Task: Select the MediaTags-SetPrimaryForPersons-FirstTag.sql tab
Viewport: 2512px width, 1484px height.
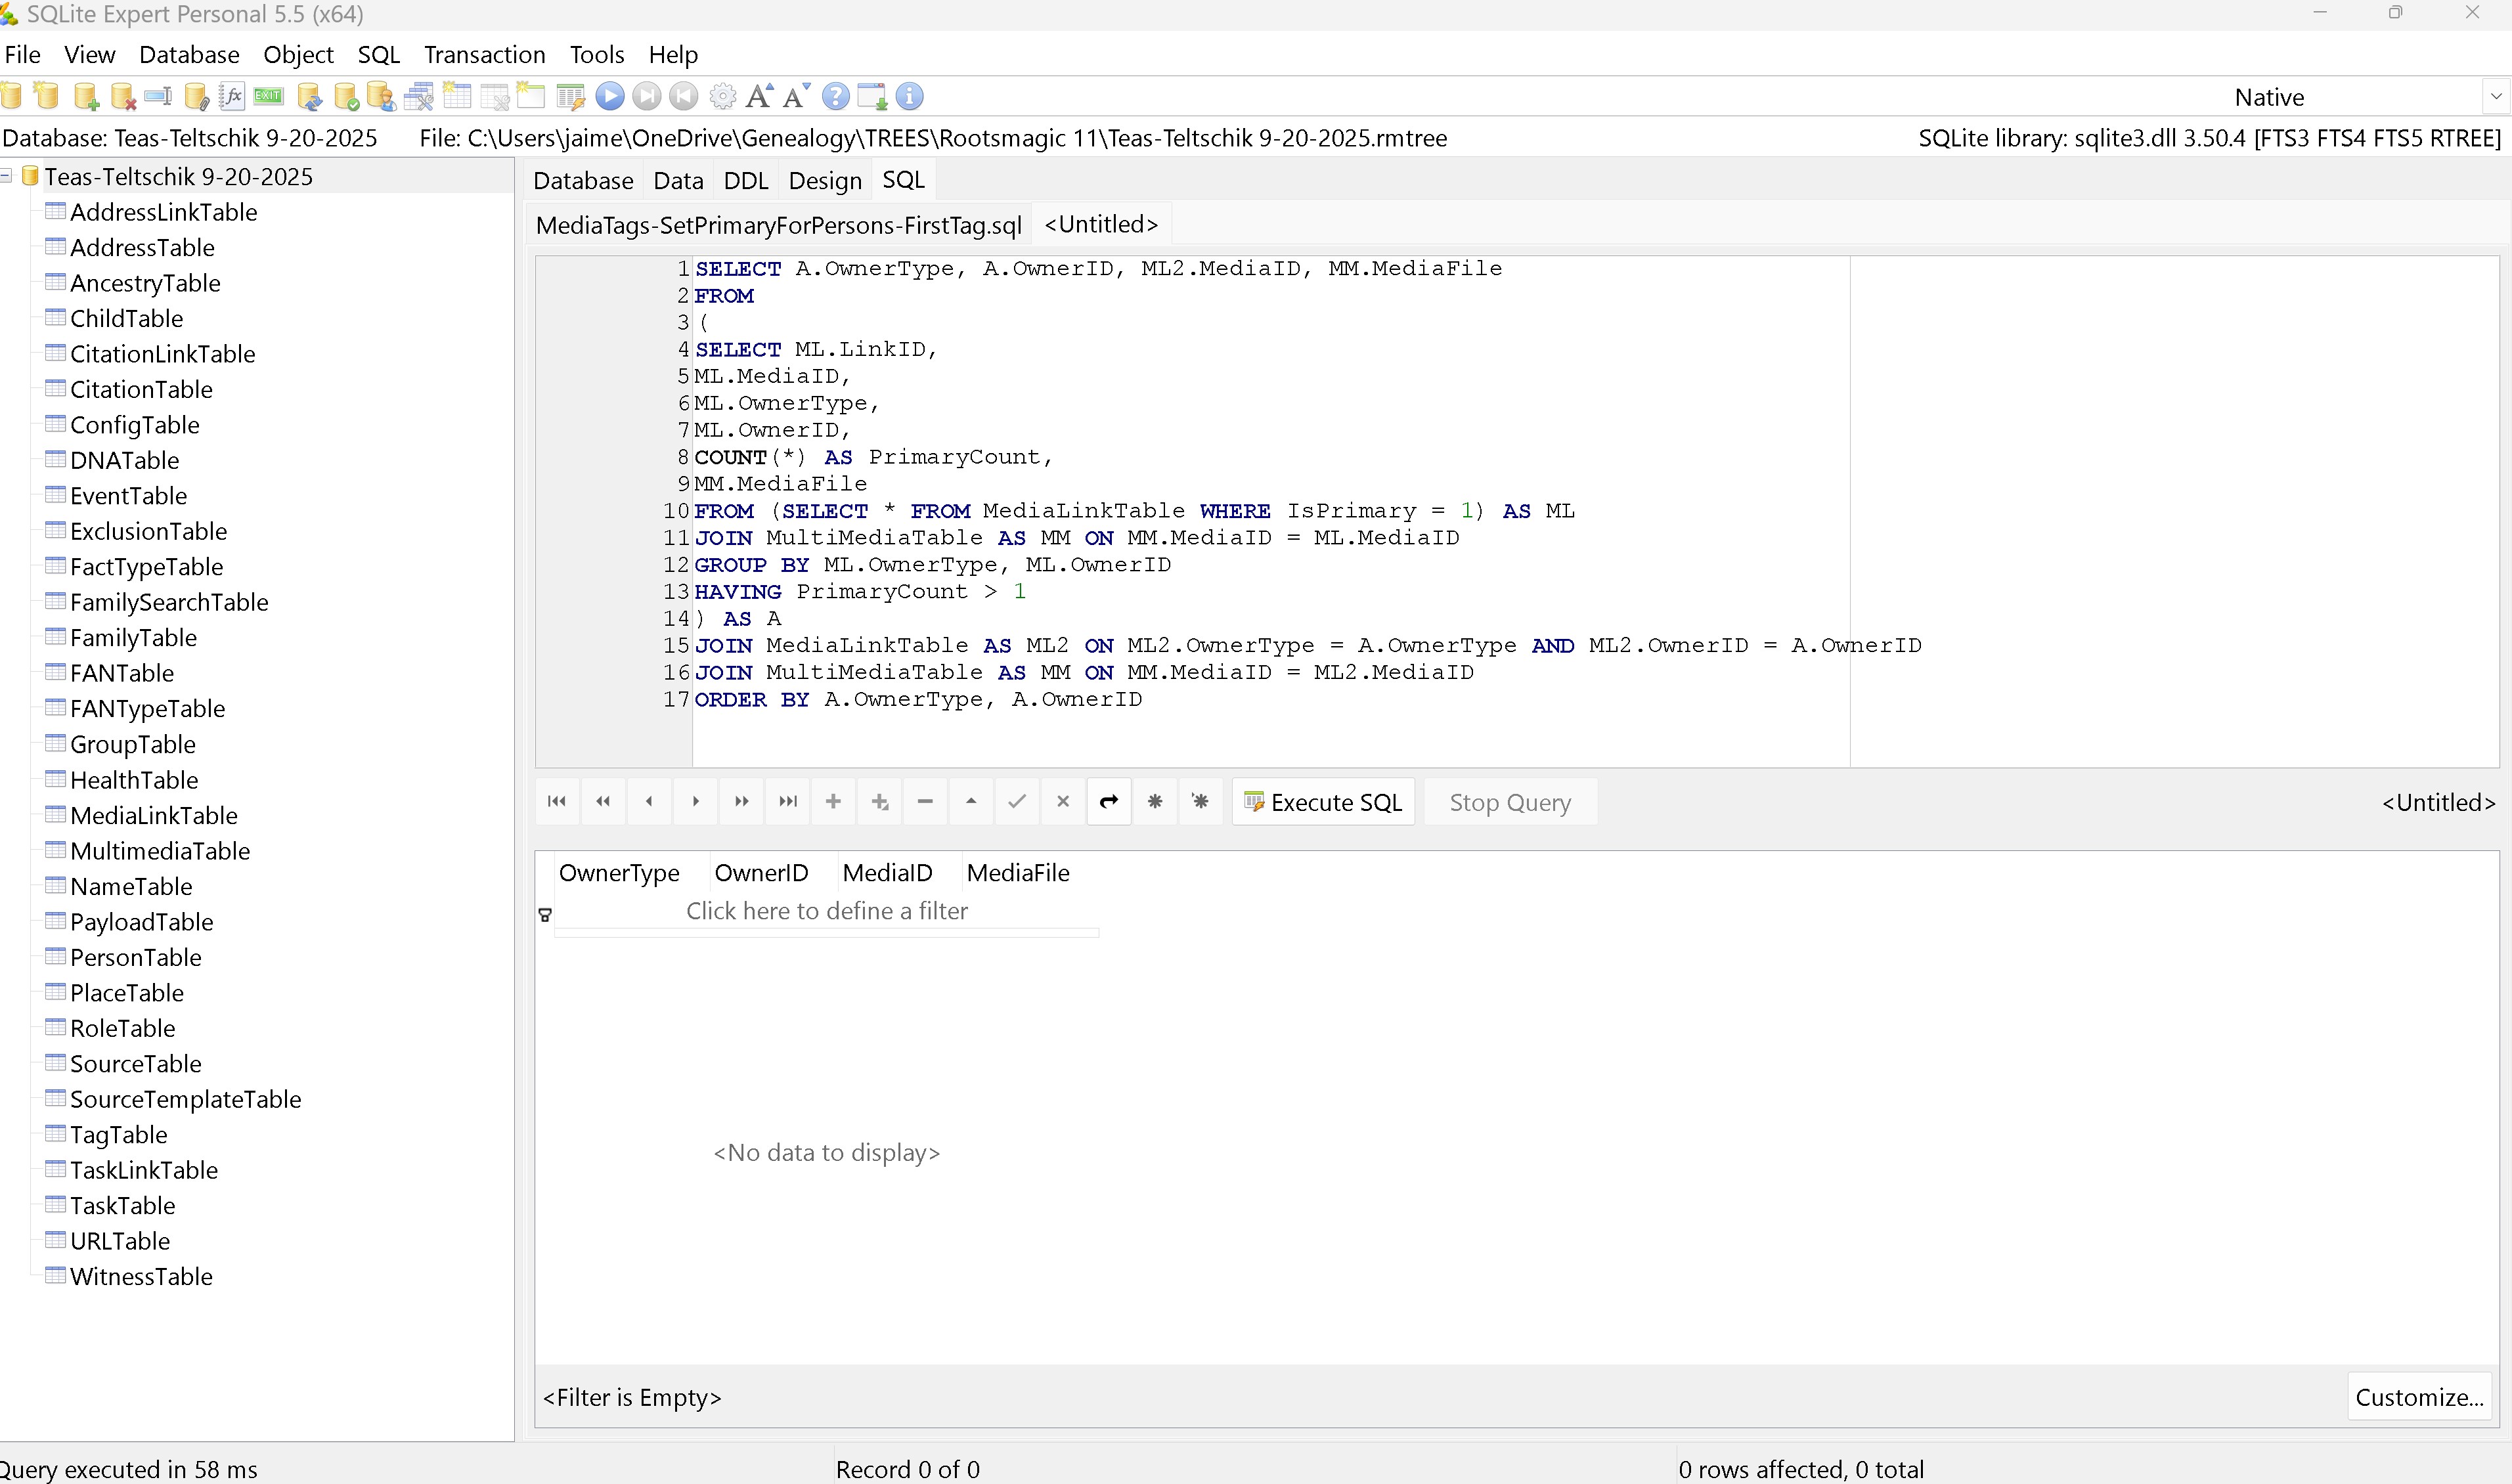Action: [778, 225]
